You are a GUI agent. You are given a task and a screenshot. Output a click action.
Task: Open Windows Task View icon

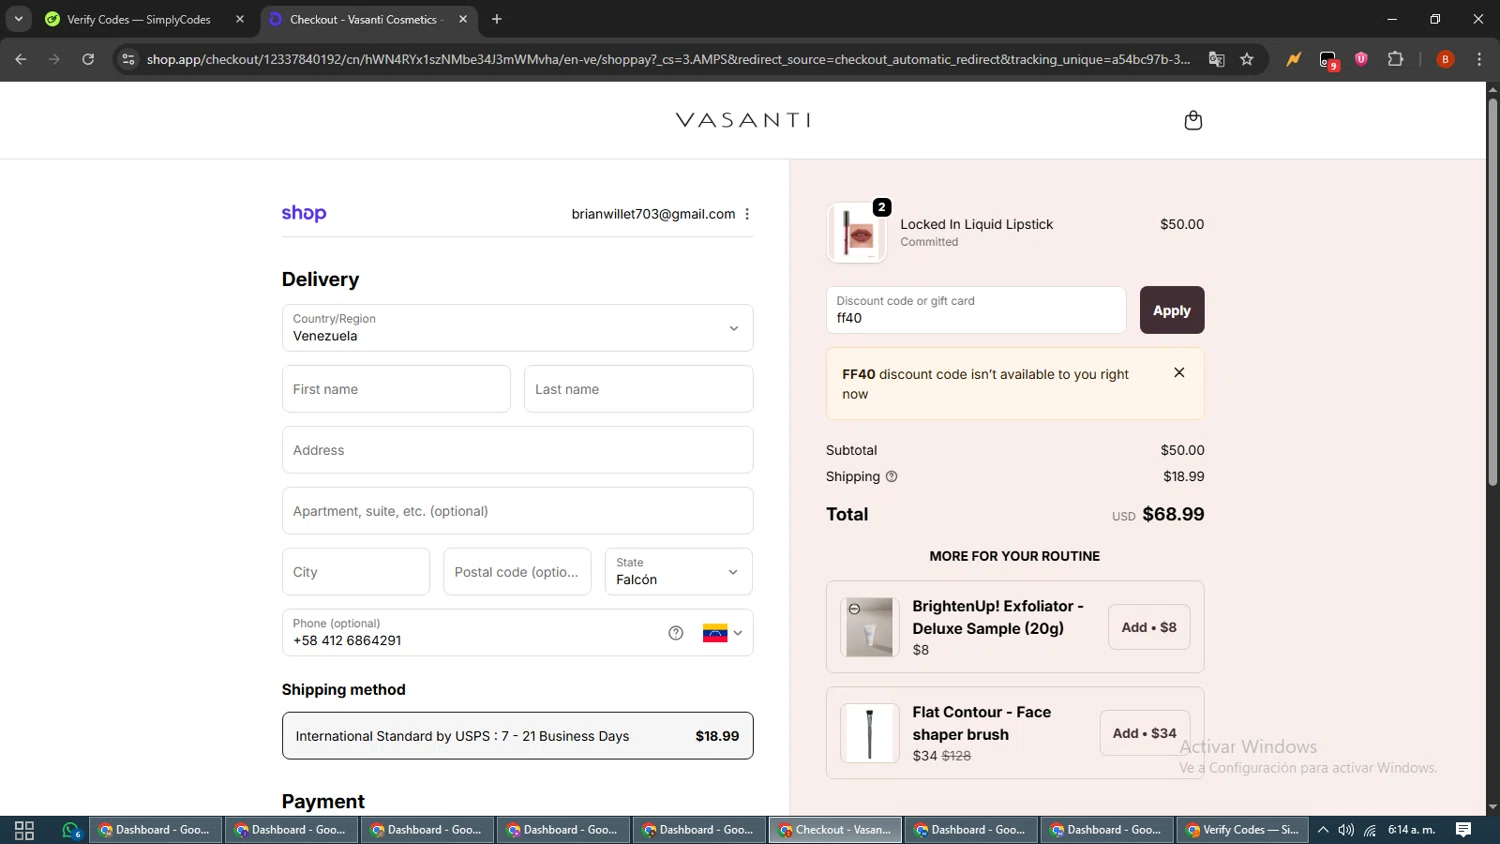coord(24,830)
